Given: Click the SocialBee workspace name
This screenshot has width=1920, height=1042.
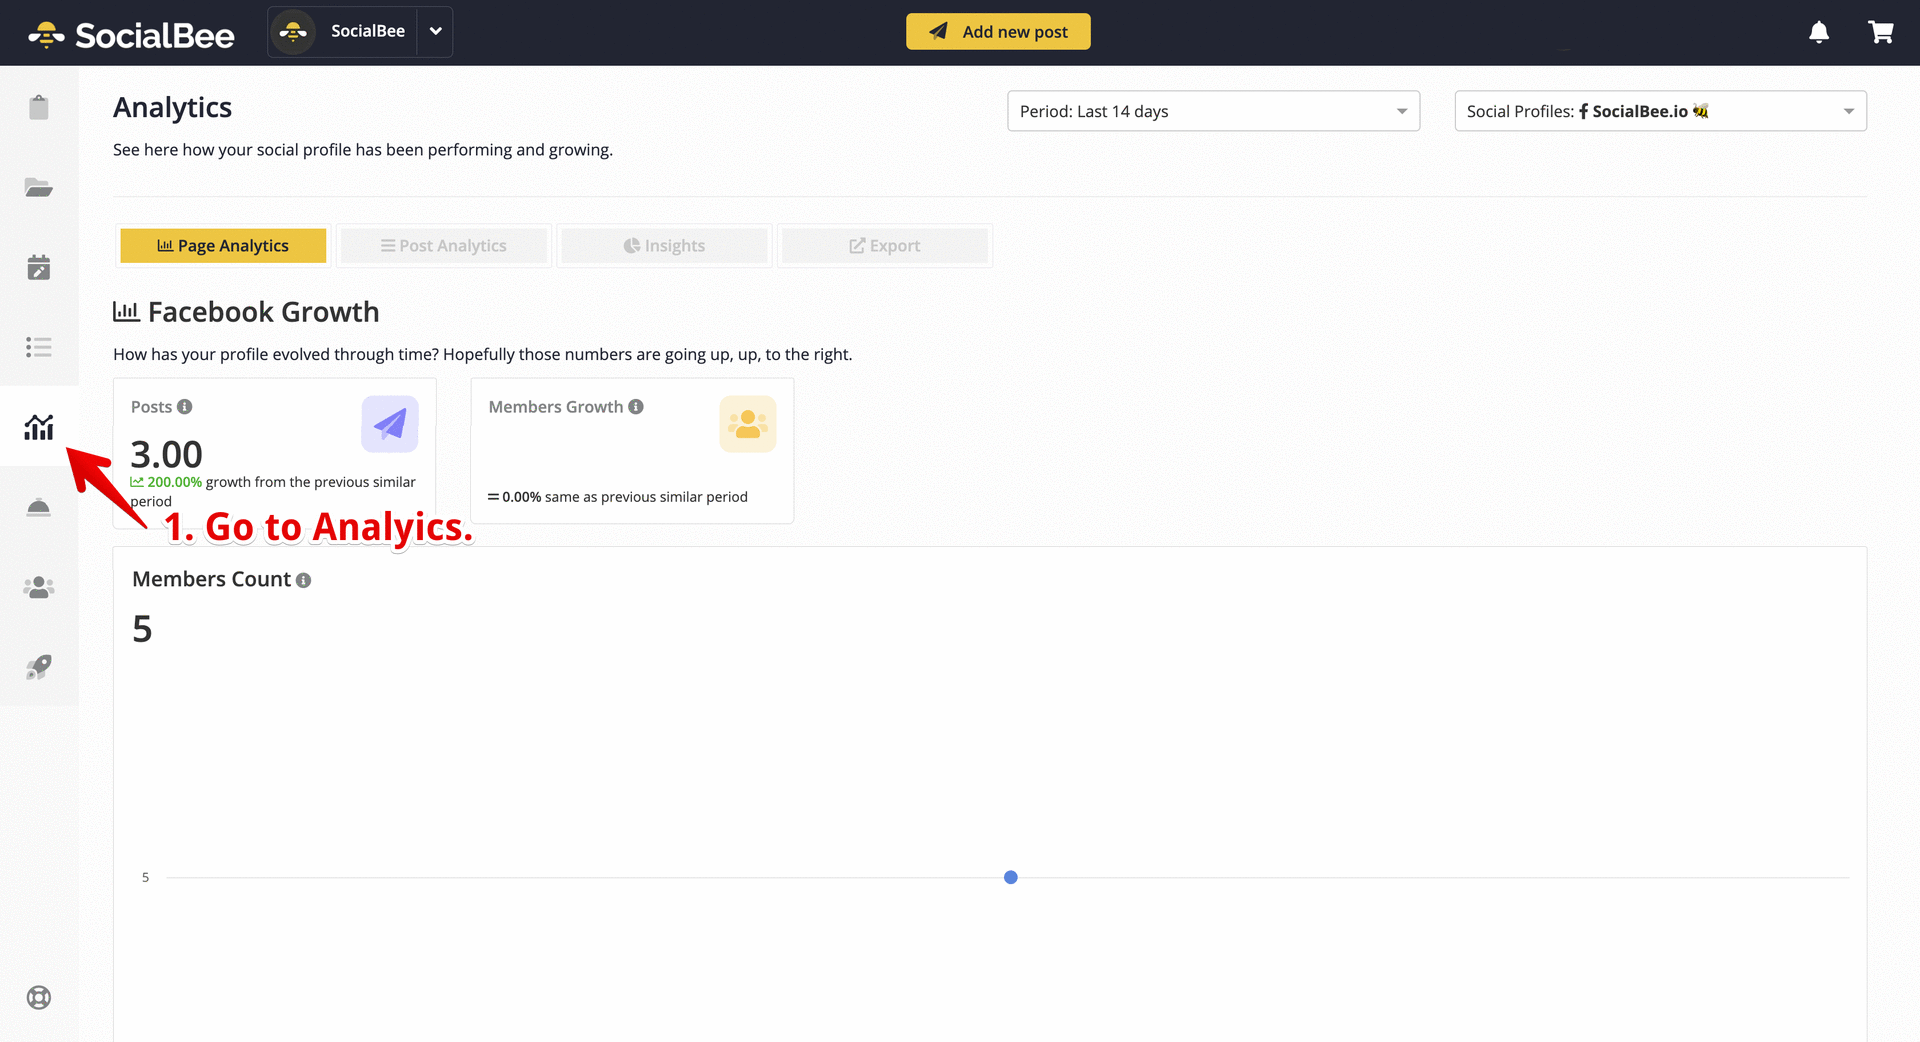Looking at the screenshot, I should pyautogui.click(x=368, y=31).
